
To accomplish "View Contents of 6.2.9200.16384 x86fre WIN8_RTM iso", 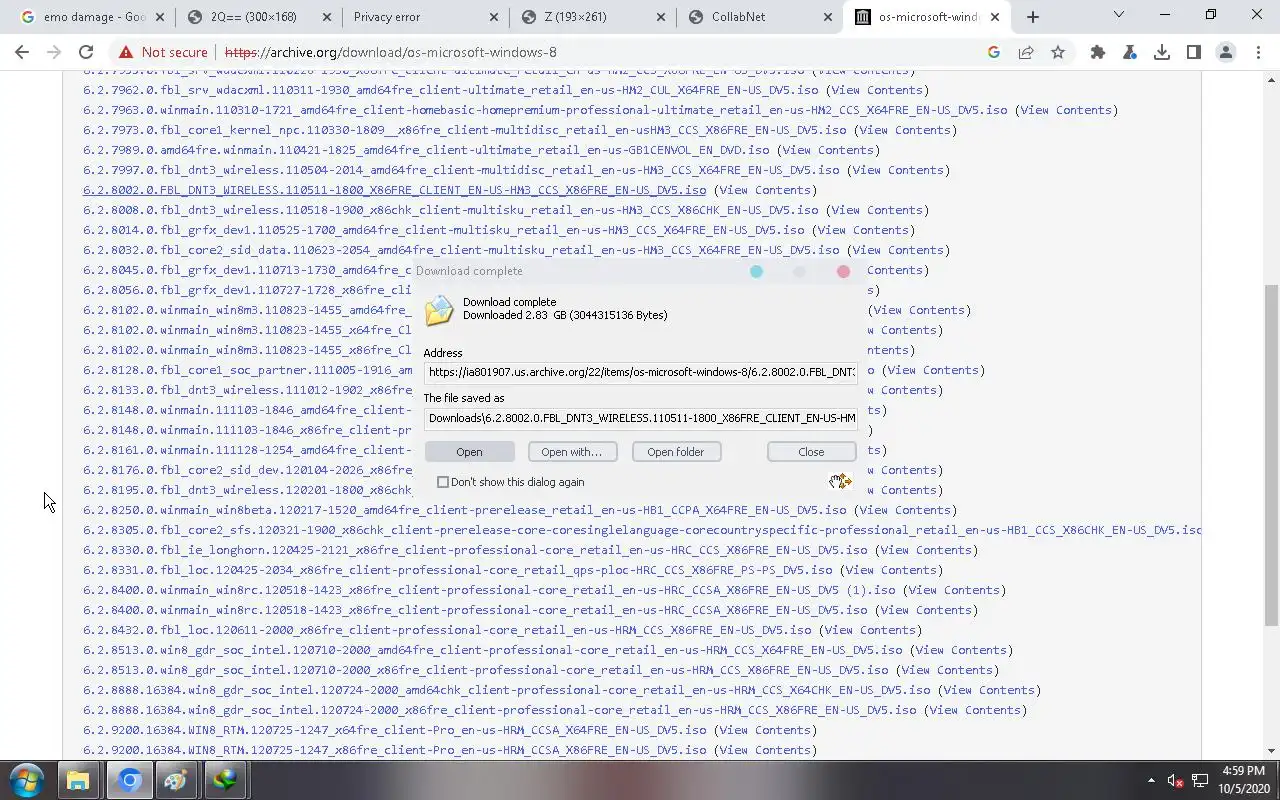I will [x=765, y=750].
